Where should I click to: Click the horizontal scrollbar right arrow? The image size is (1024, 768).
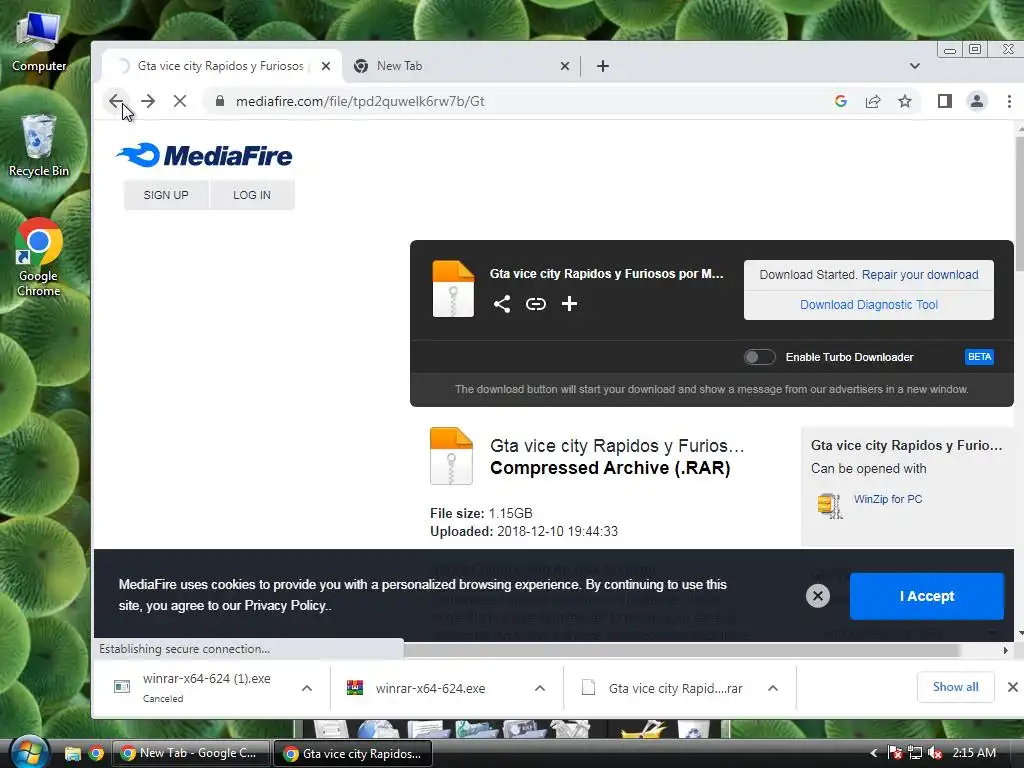[1006, 650]
